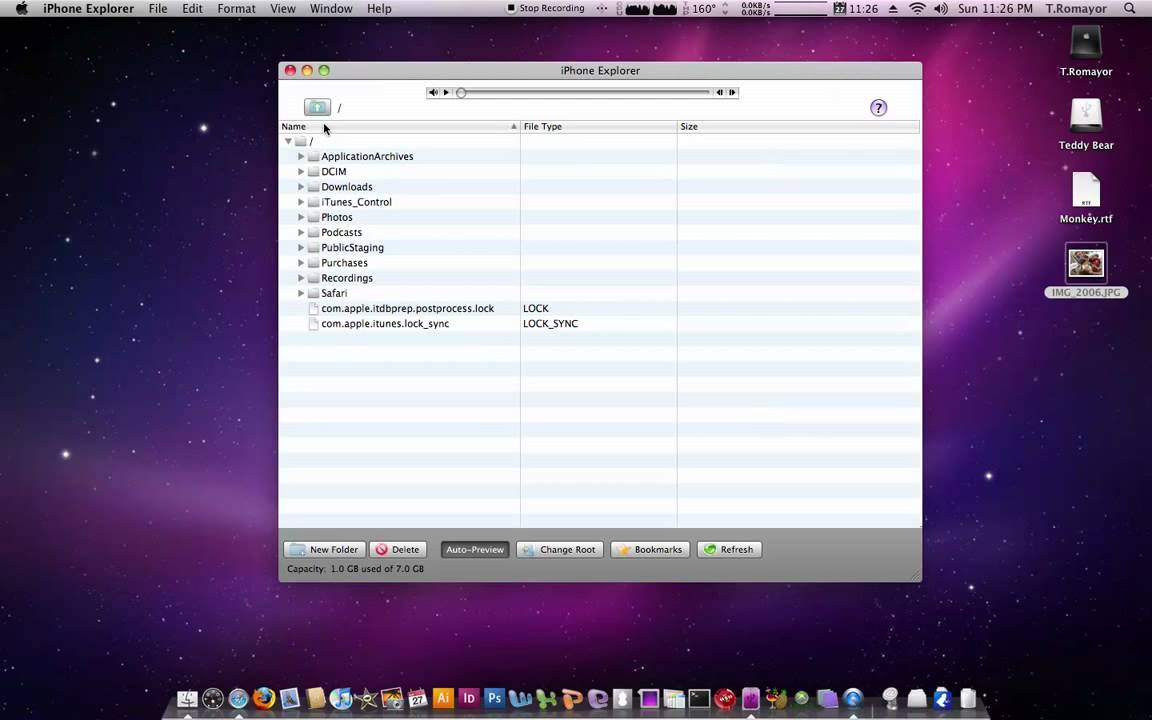
Task: Click the up-folder navigation icon
Action: (x=317, y=107)
